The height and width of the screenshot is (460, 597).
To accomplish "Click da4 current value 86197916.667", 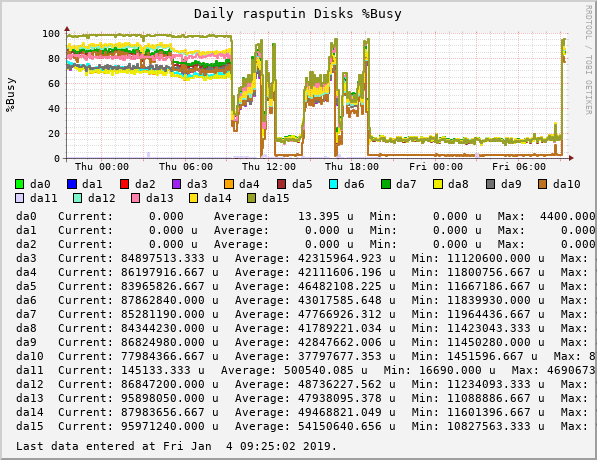I will click(163, 272).
